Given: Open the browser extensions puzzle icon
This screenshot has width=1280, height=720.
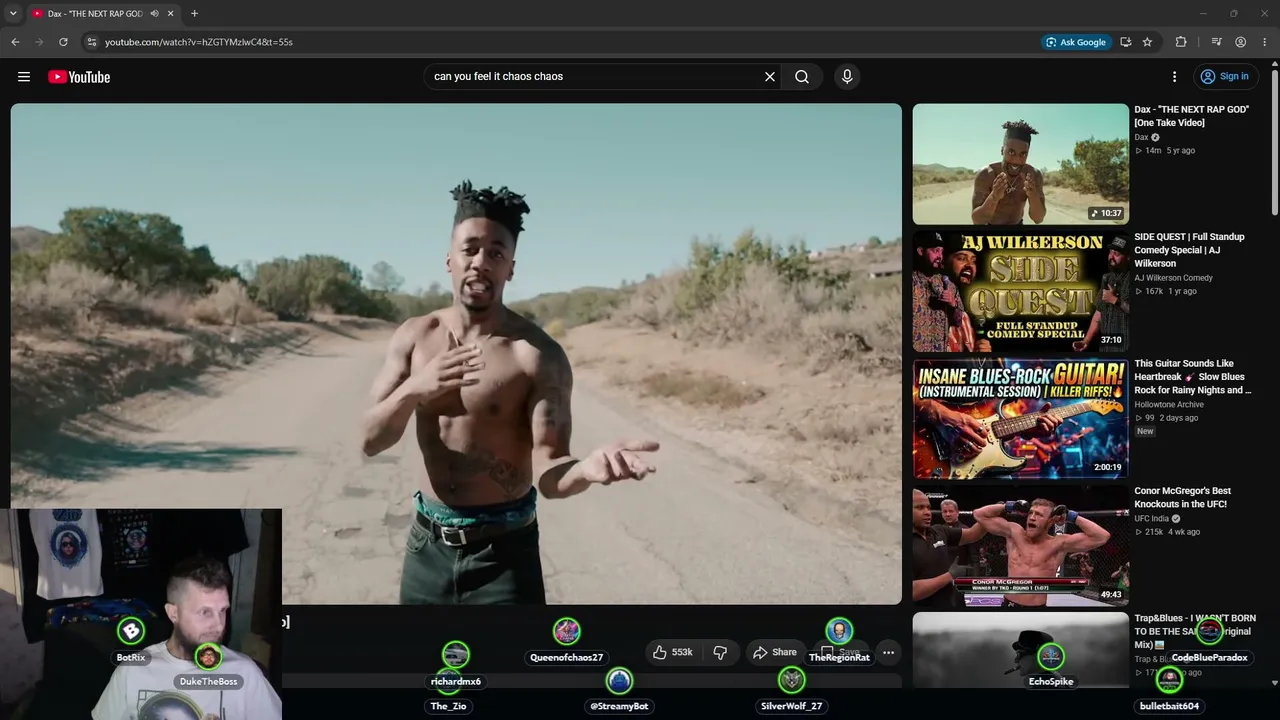Looking at the screenshot, I should click(x=1181, y=42).
